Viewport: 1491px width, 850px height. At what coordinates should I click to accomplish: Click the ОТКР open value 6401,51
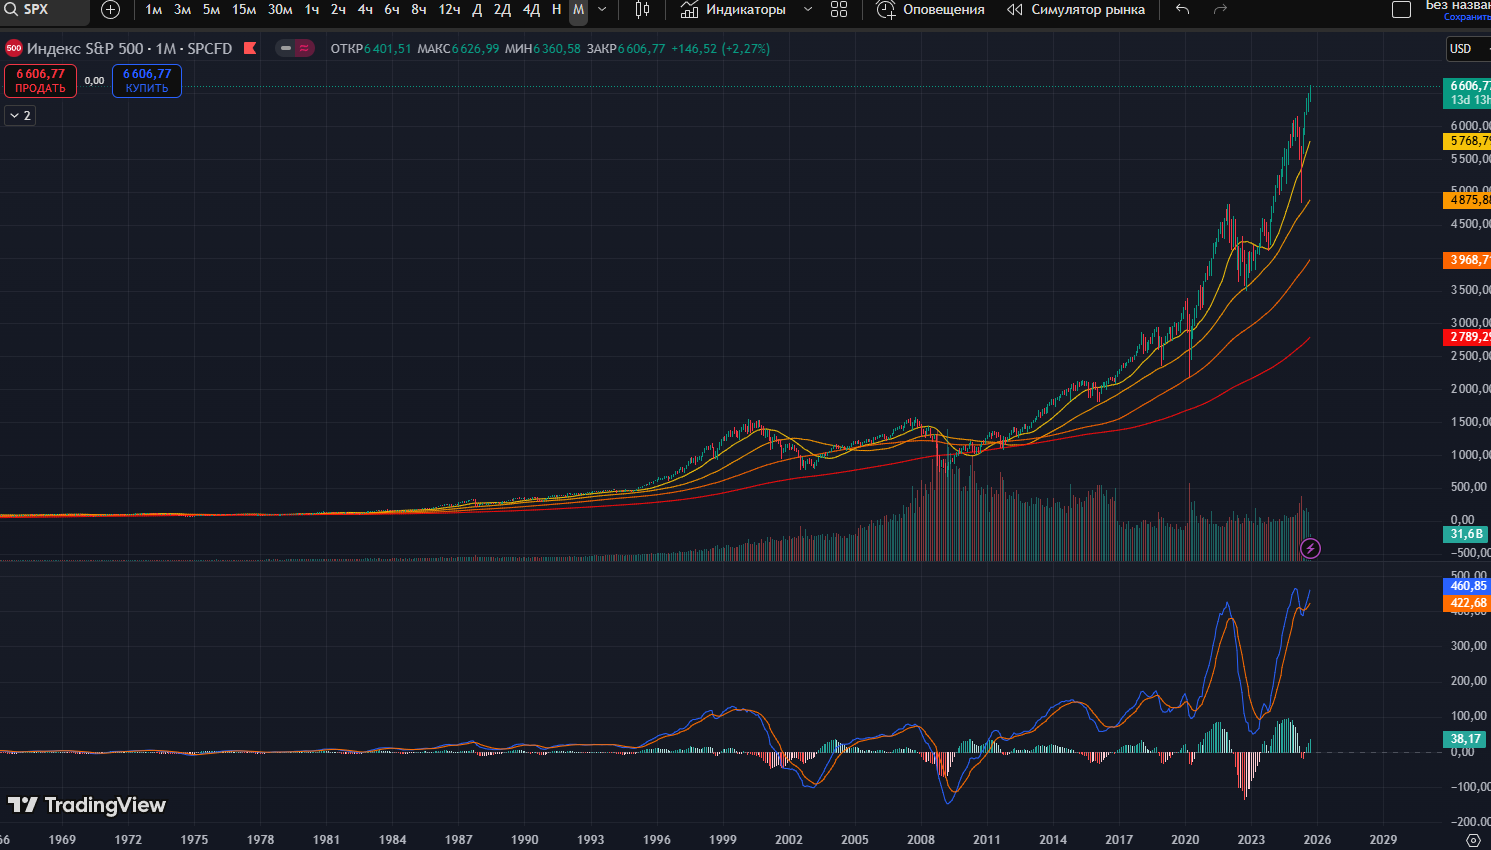388,48
